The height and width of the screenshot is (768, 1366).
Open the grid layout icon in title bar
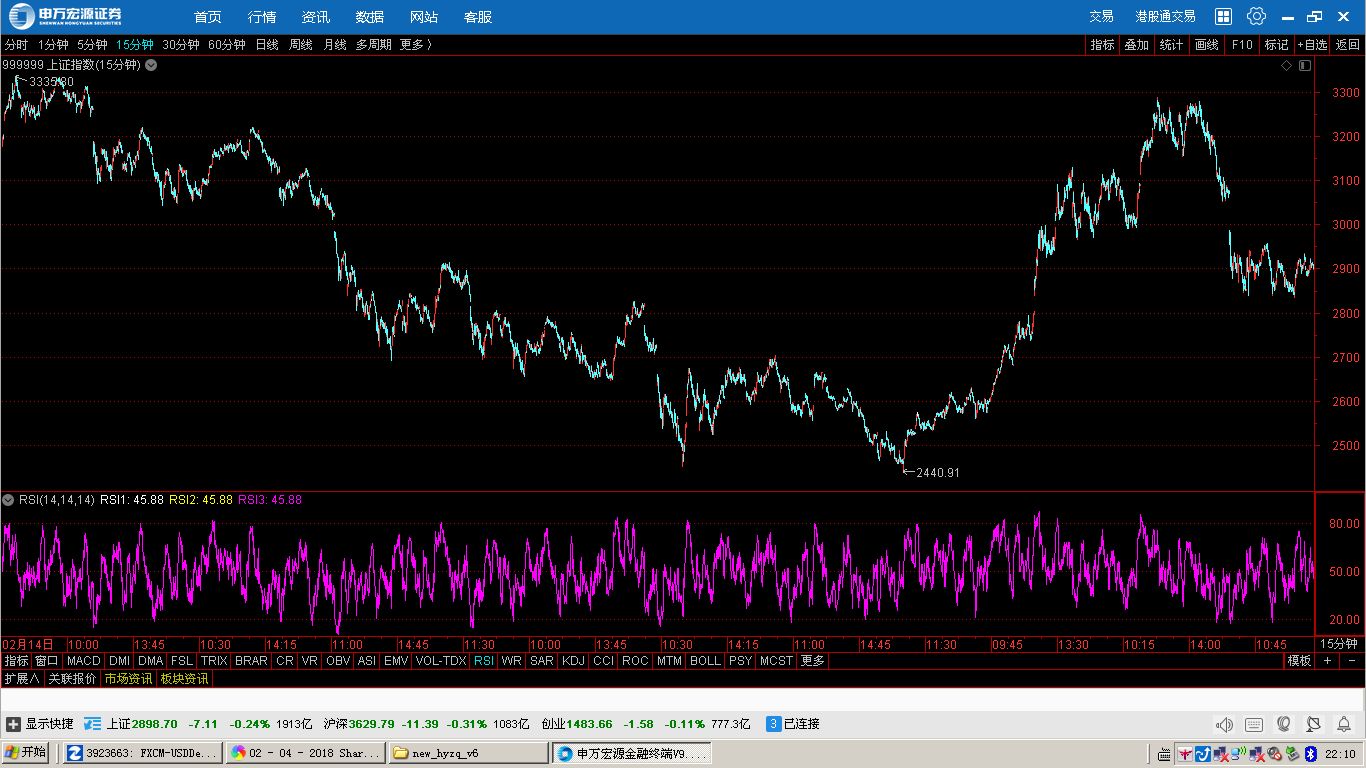[x=1223, y=16]
